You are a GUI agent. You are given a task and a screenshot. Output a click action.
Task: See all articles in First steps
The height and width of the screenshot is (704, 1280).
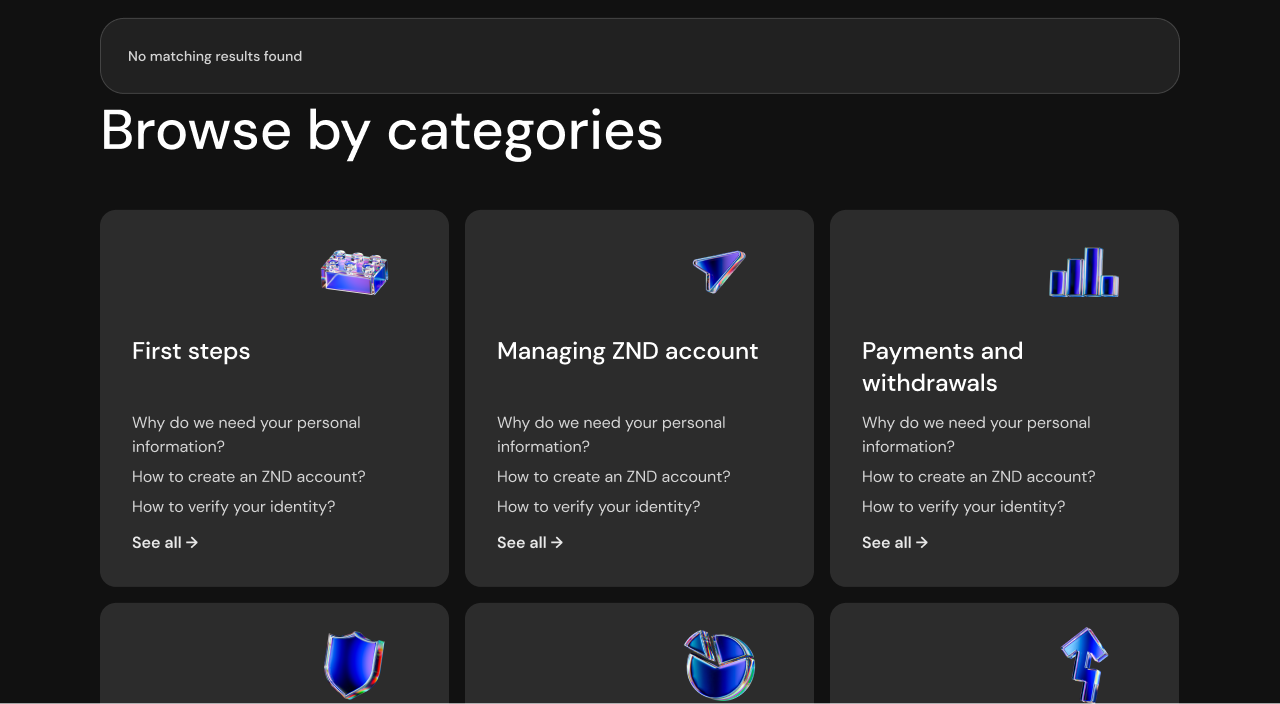pyautogui.click(x=165, y=542)
